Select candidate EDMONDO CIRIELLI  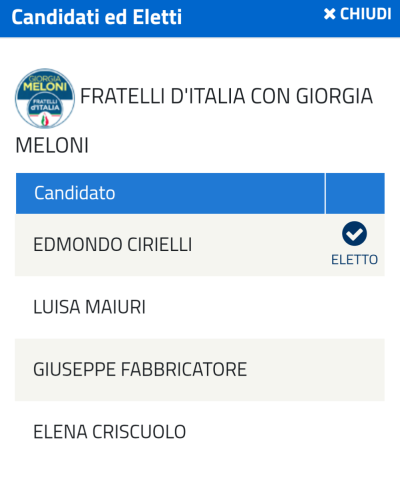(113, 245)
